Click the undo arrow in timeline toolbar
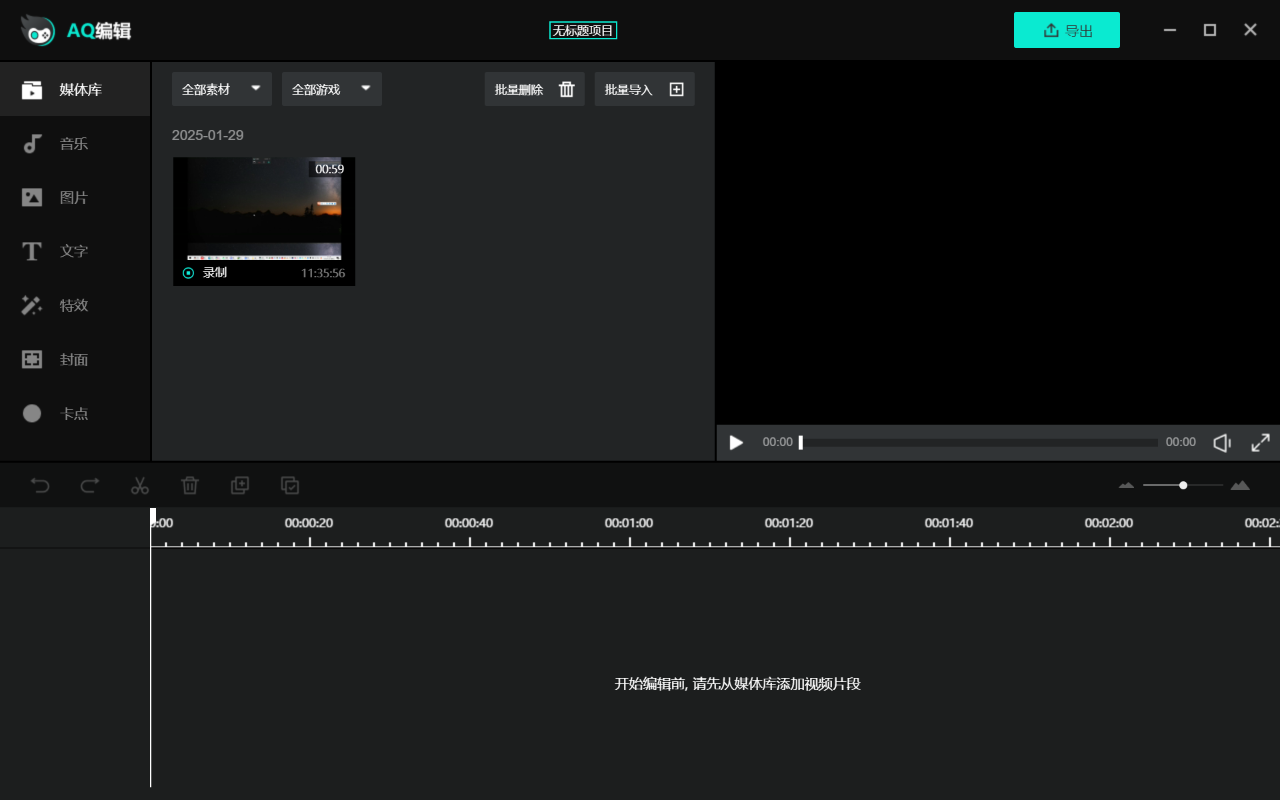 40,485
